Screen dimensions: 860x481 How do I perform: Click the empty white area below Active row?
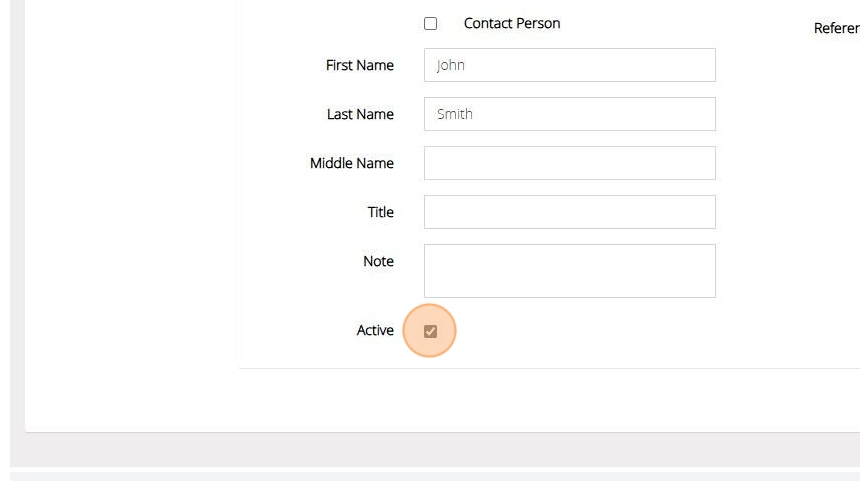pos(500,400)
